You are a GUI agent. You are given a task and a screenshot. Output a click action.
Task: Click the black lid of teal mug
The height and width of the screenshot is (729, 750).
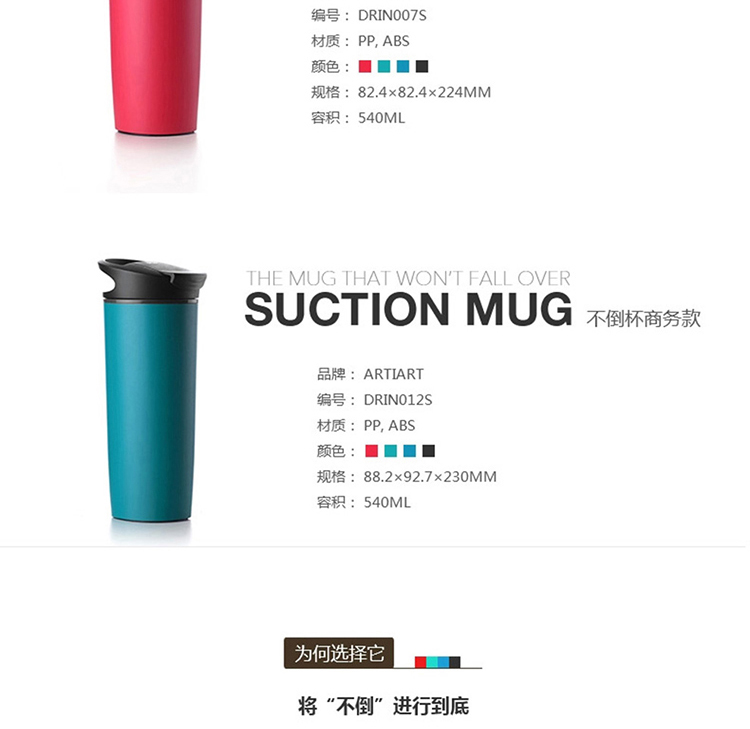152,278
